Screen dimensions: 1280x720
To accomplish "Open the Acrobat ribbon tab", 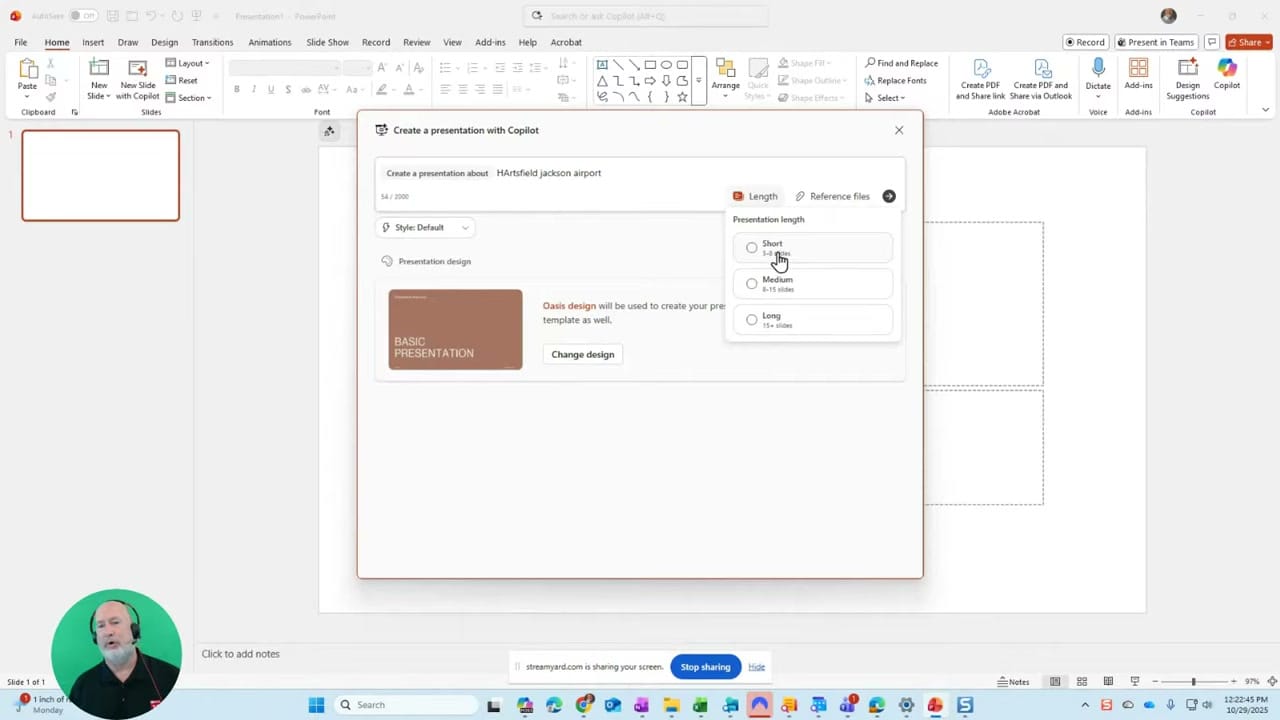I will 565,42.
